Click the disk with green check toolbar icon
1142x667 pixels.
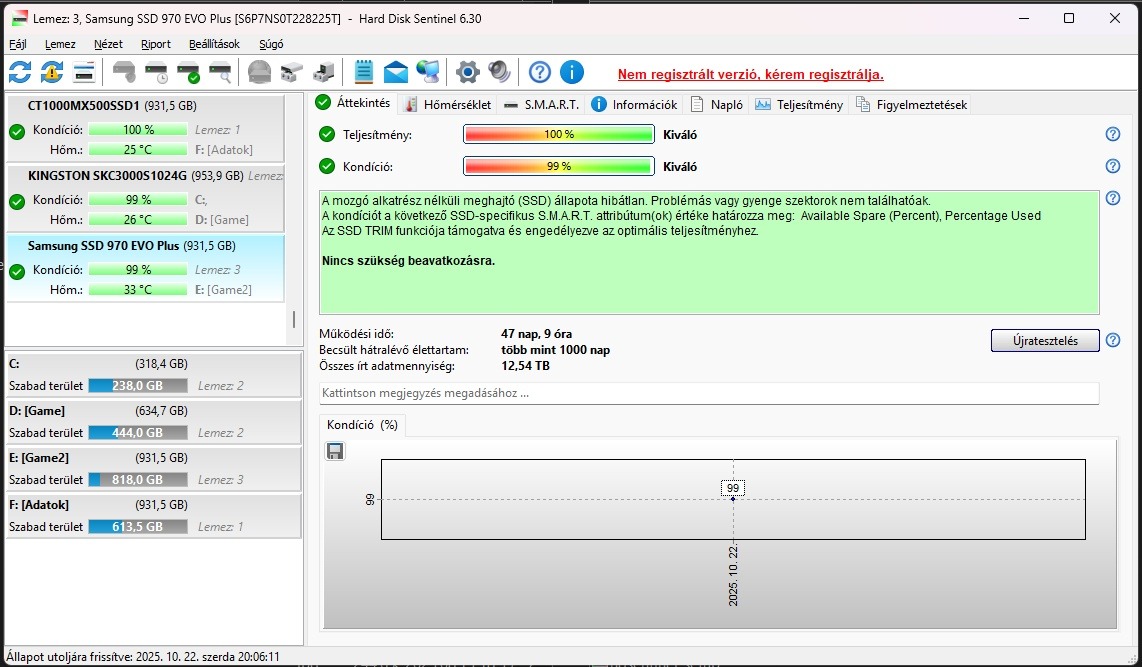coord(188,72)
